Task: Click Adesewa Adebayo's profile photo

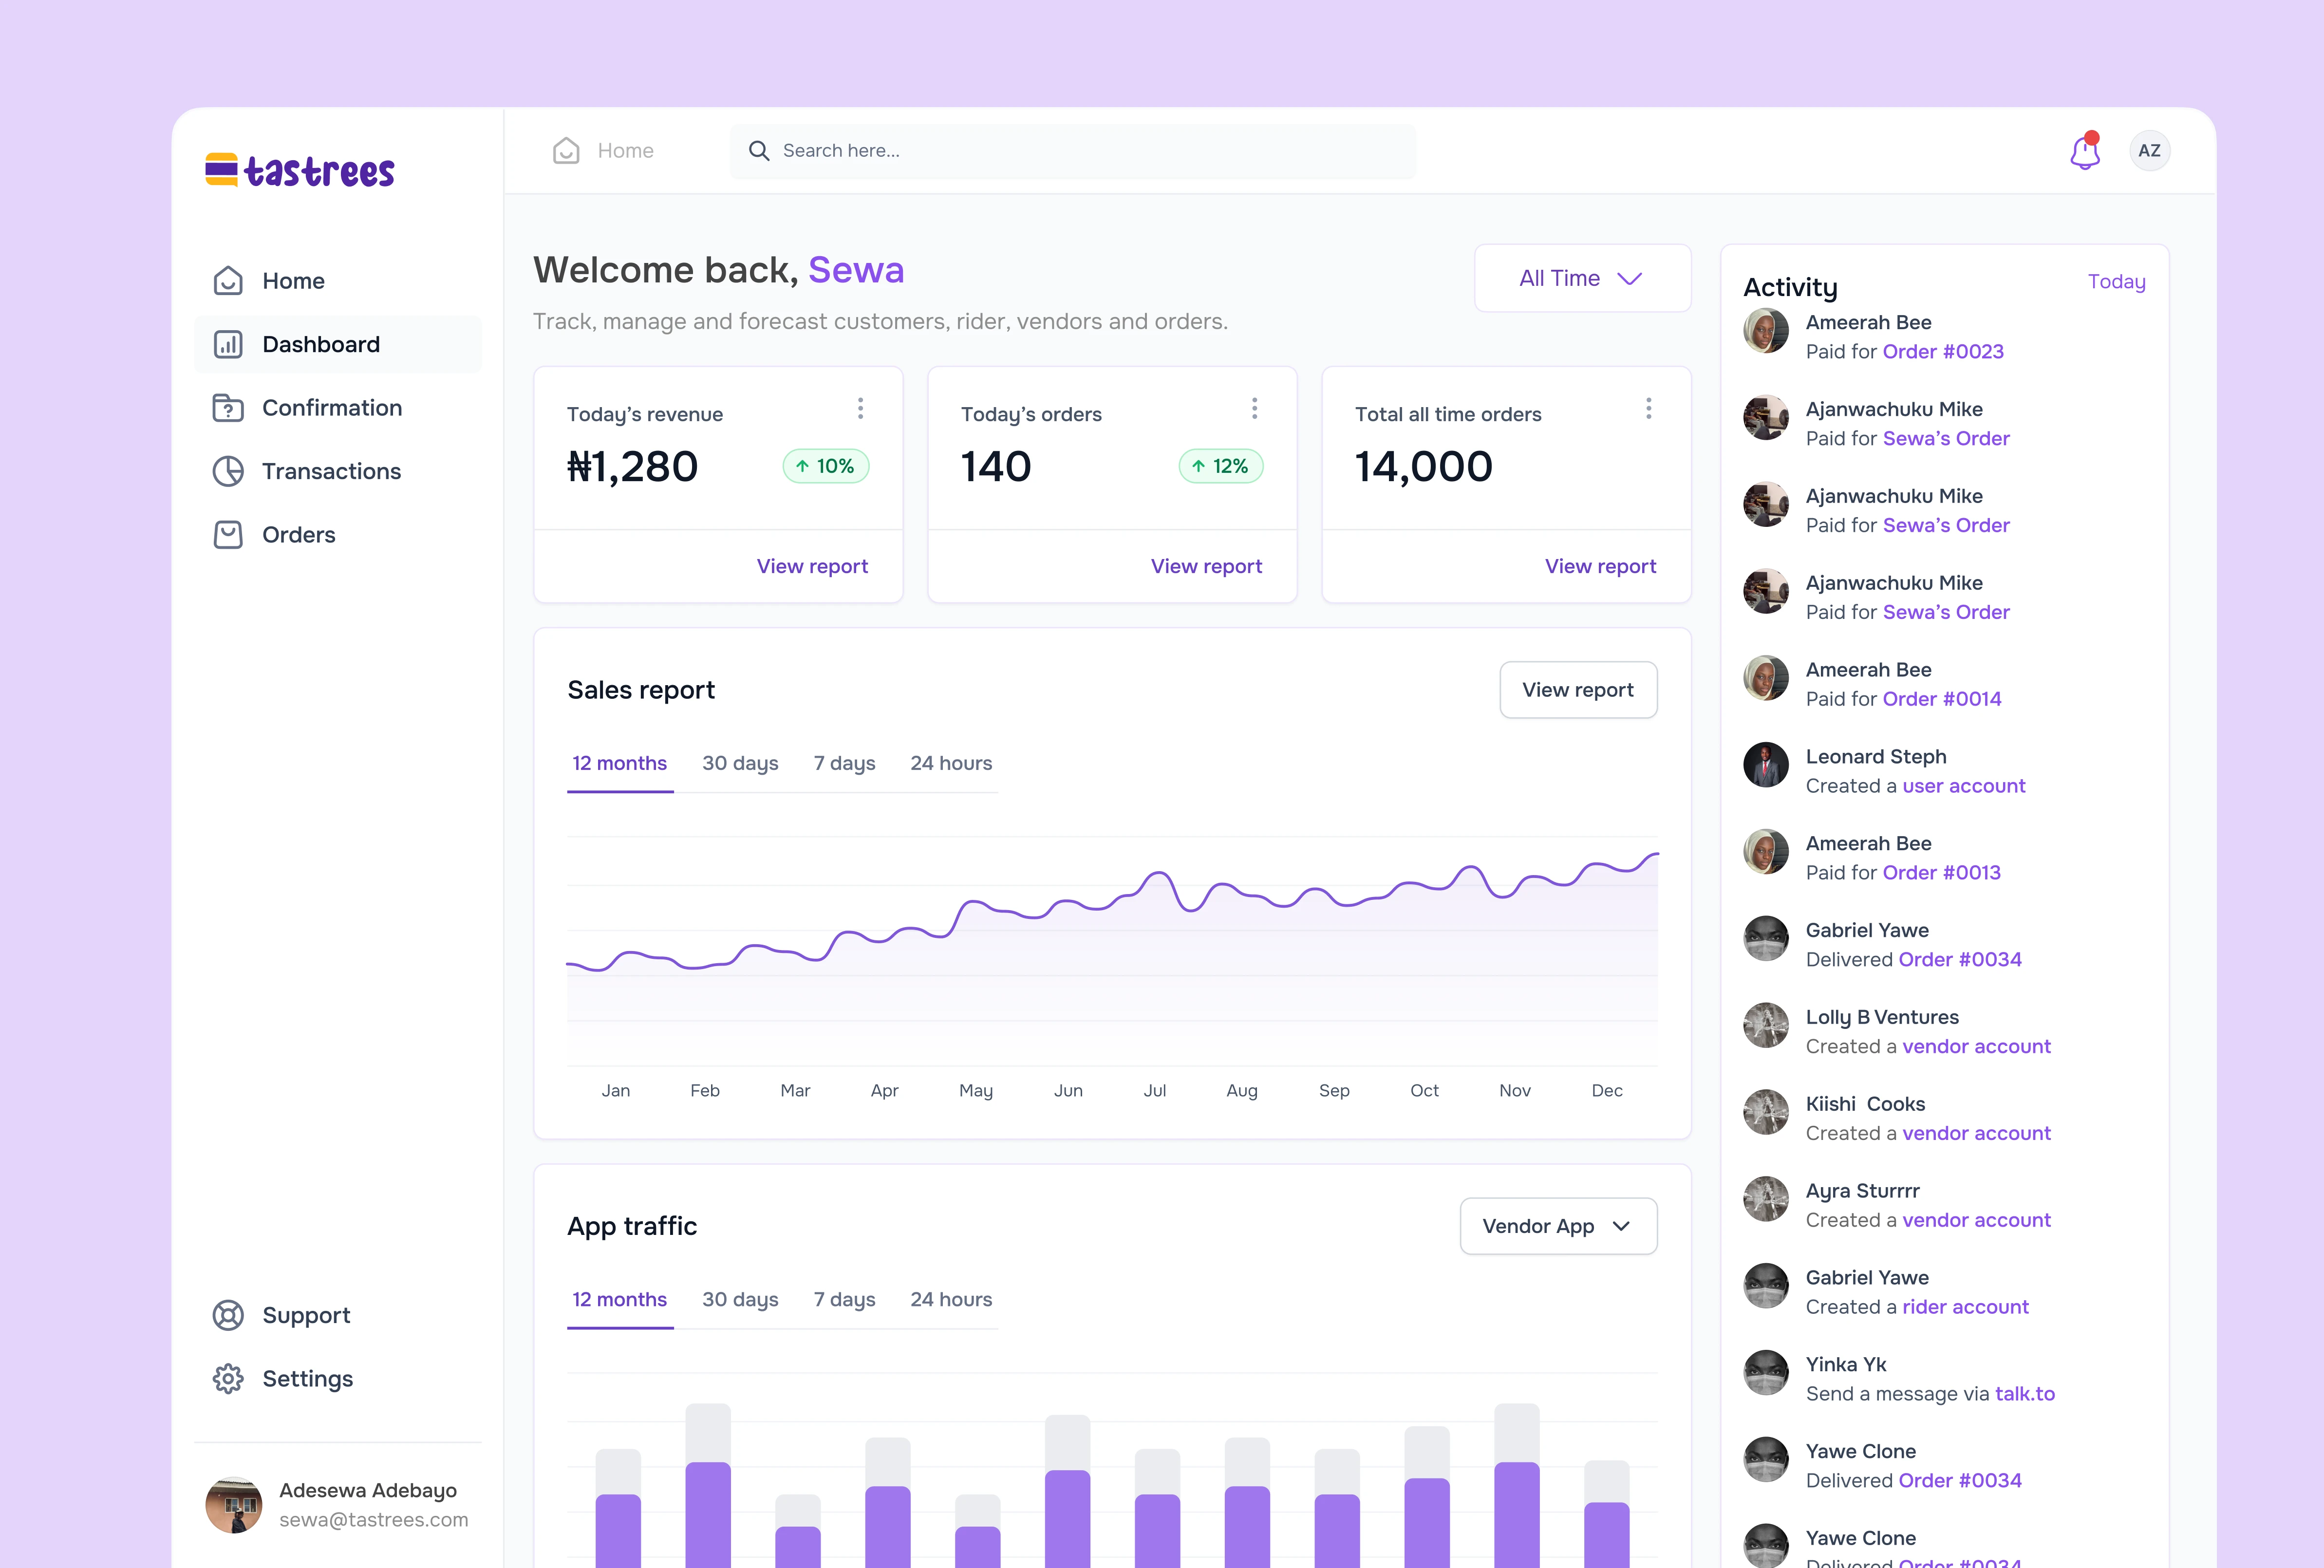Action: pos(234,1505)
